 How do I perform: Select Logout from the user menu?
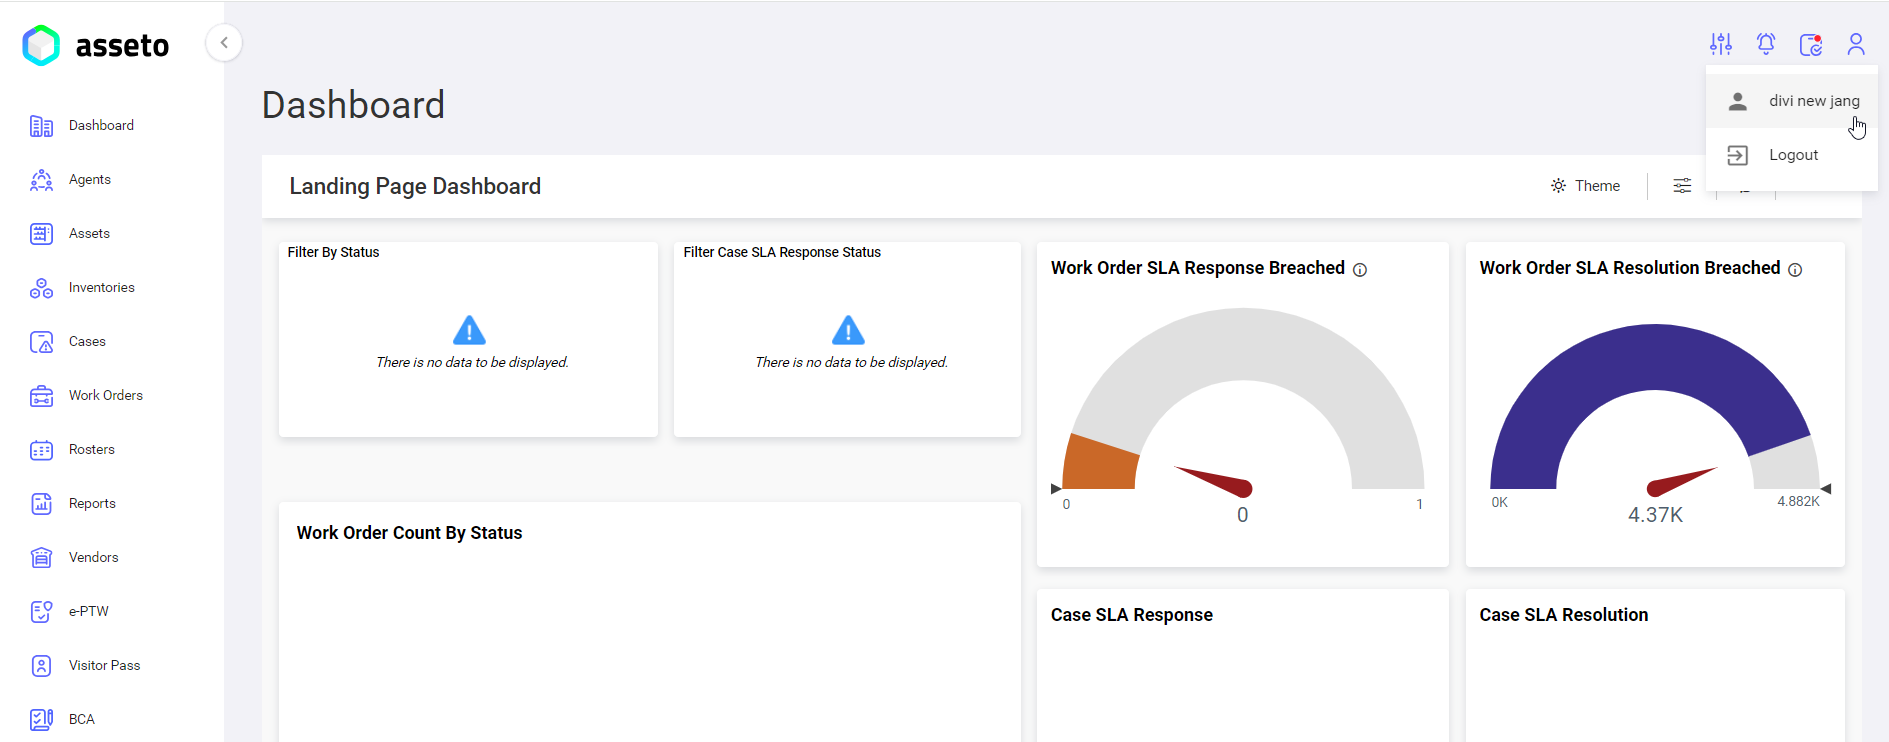1793,155
